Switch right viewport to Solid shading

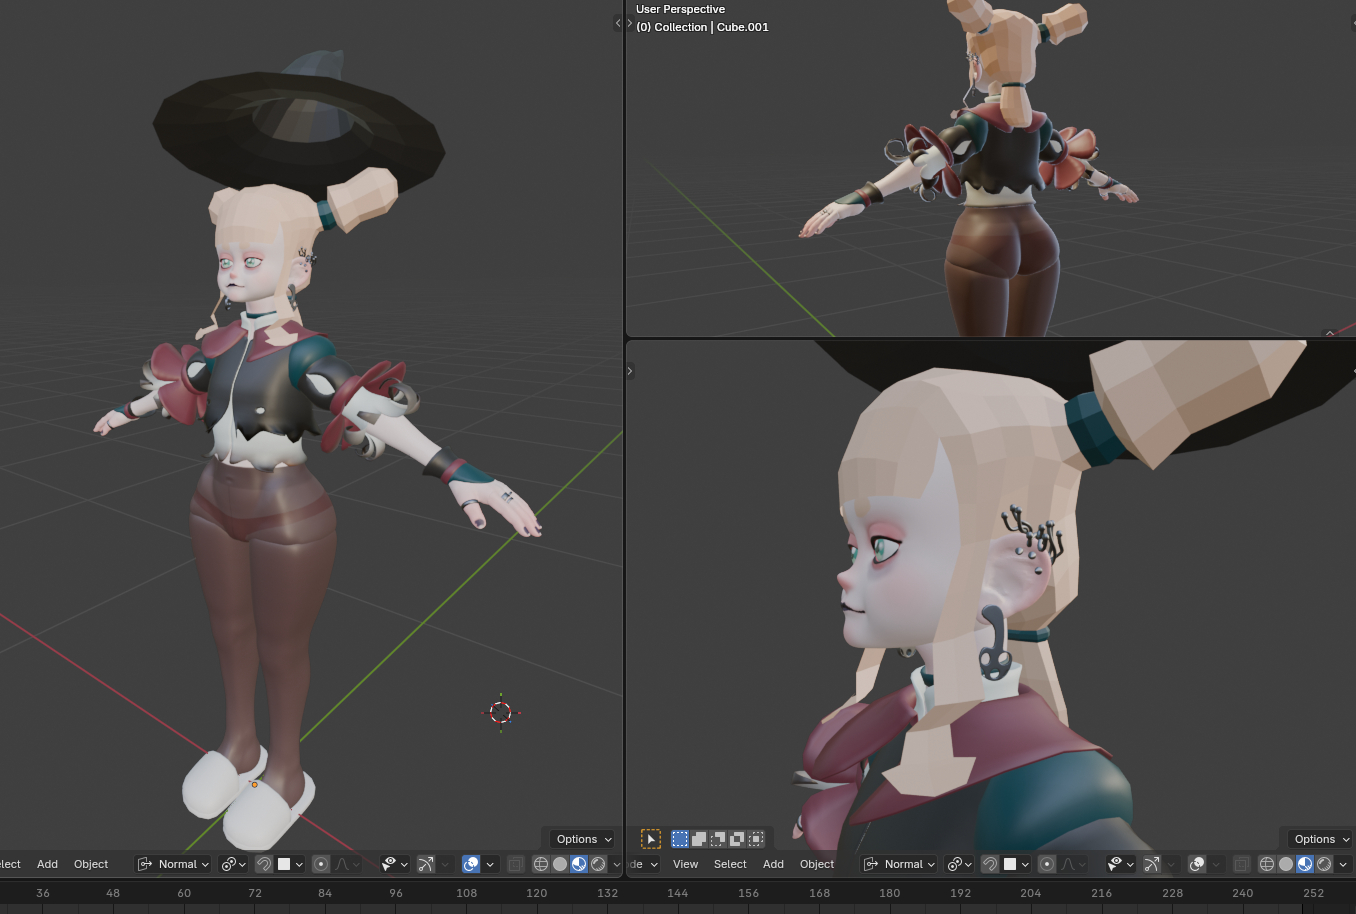click(x=1286, y=864)
